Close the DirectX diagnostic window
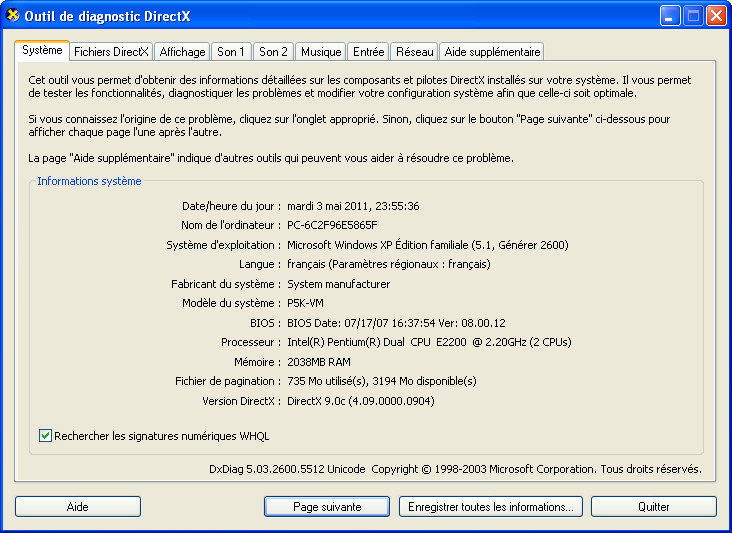 (716, 16)
